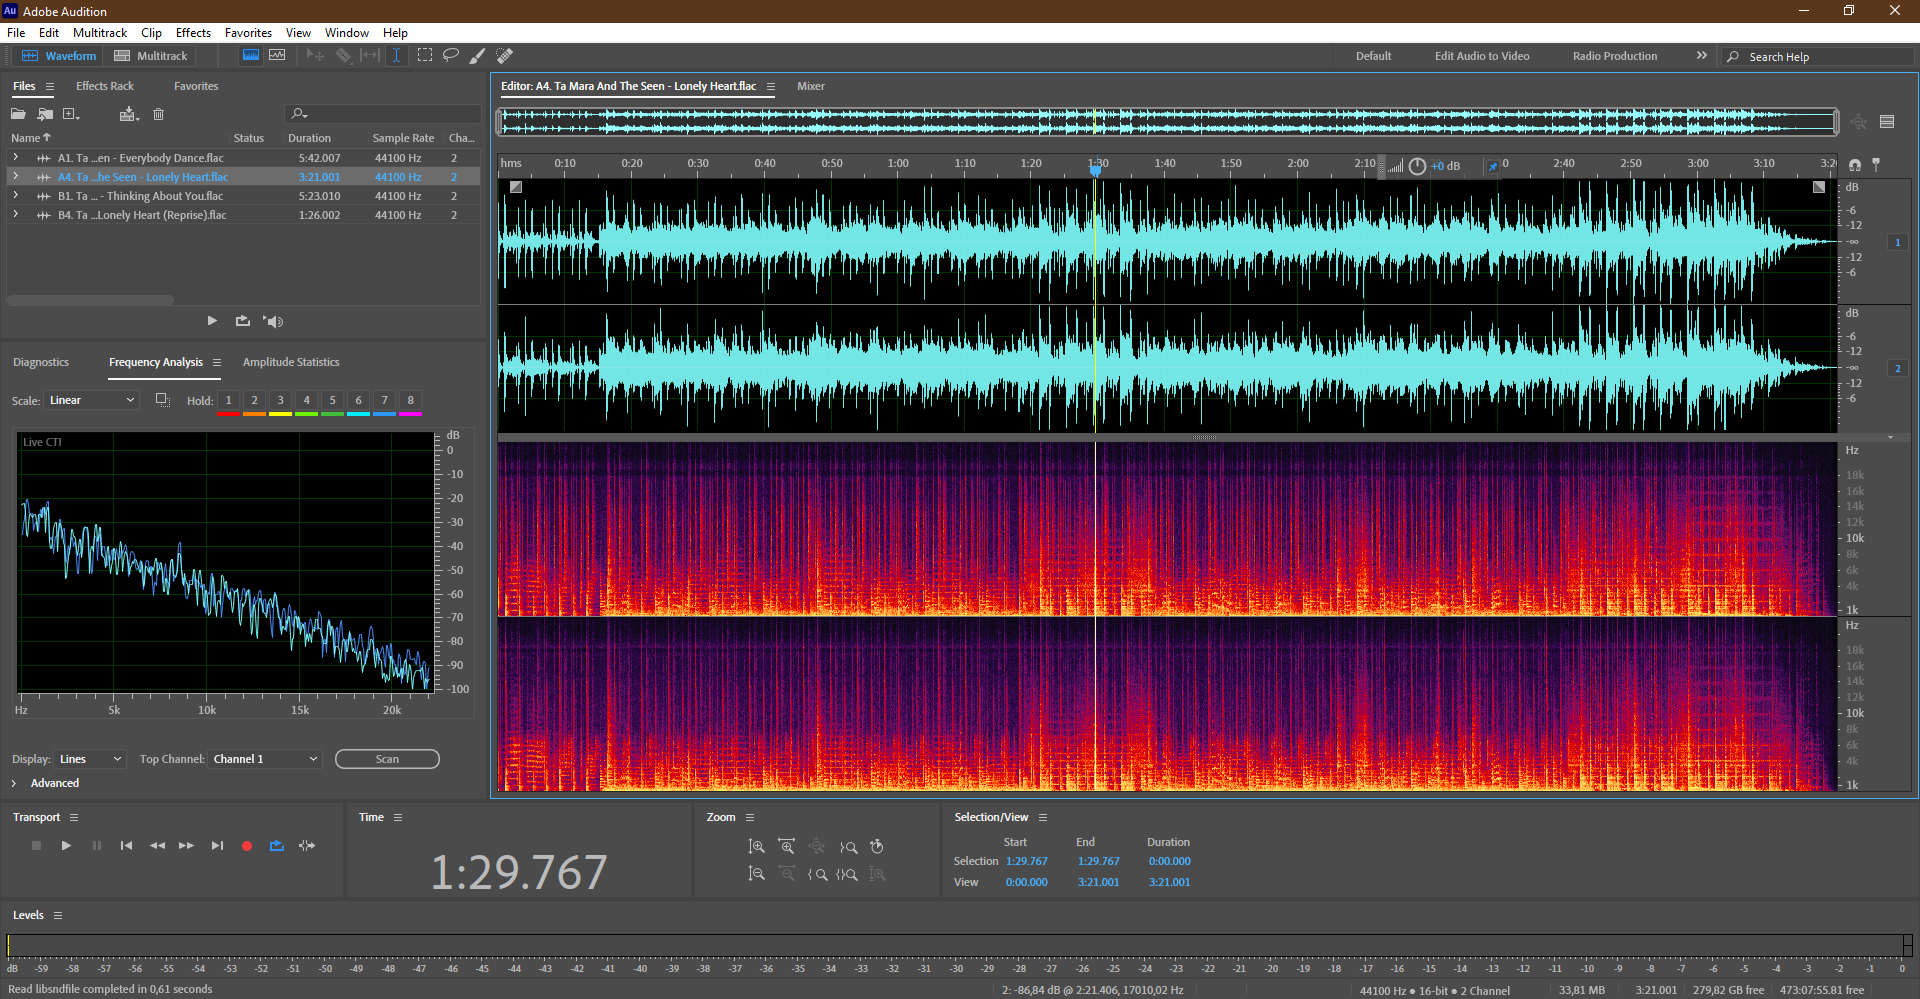Zoom In Time icon

(x=787, y=846)
